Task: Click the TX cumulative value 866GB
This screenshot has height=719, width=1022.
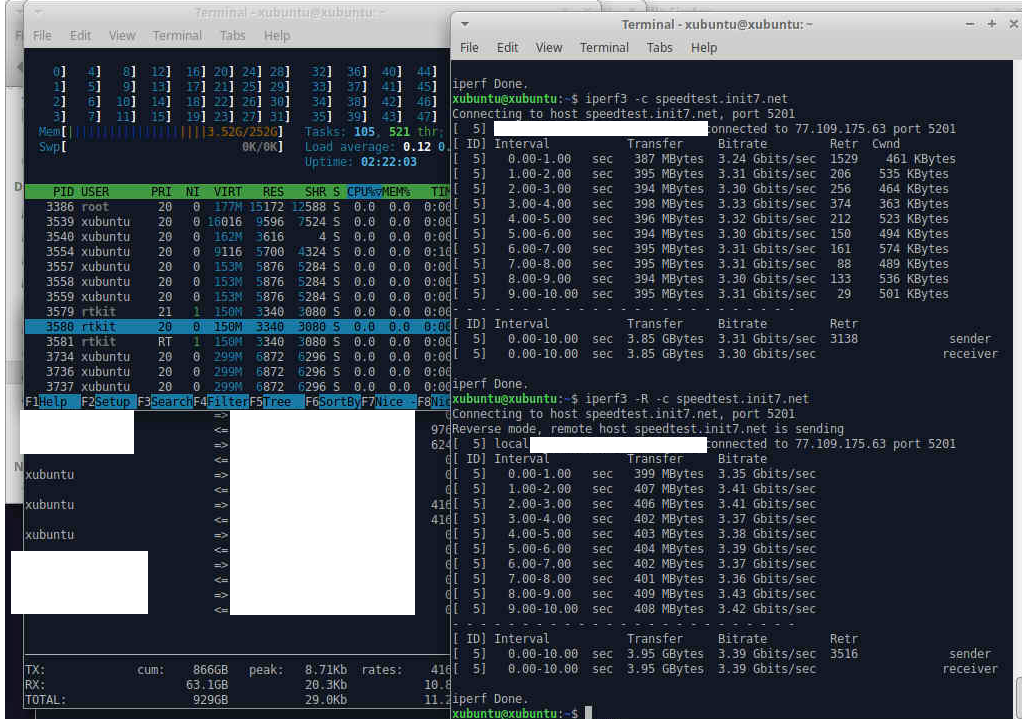Action: pyautogui.click(x=211, y=670)
